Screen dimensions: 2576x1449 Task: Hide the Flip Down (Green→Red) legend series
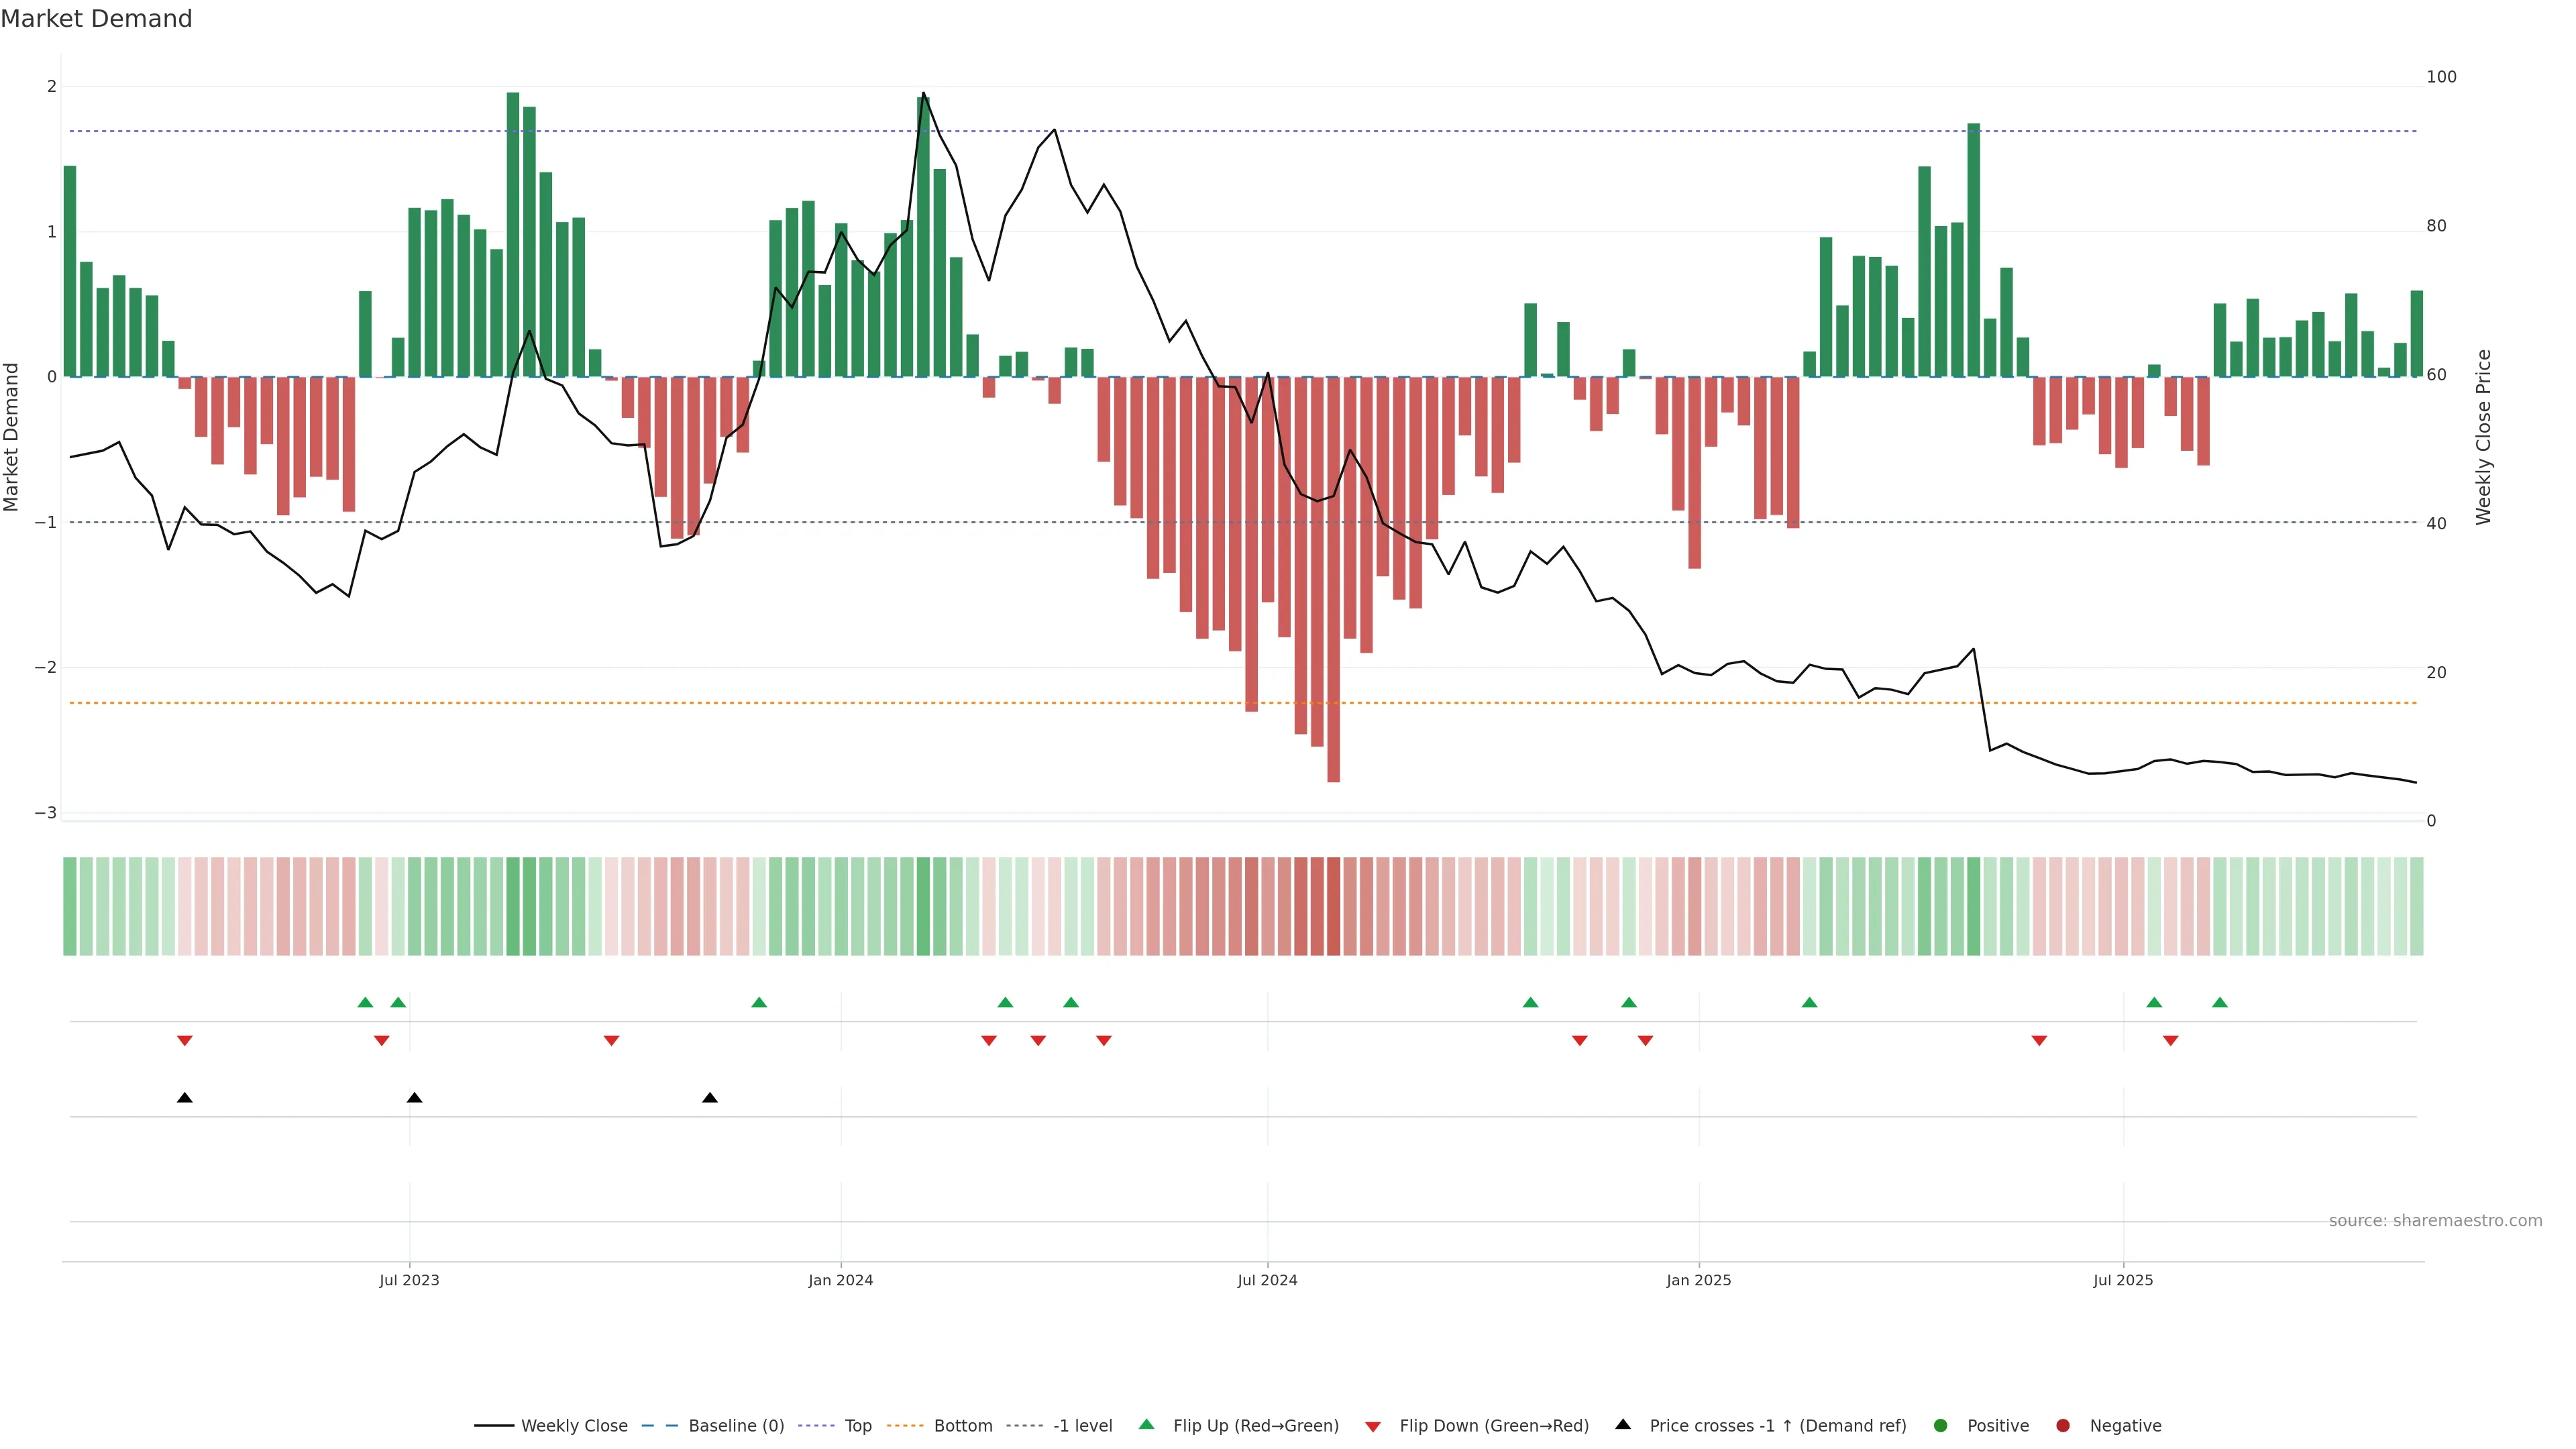point(1493,1426)
